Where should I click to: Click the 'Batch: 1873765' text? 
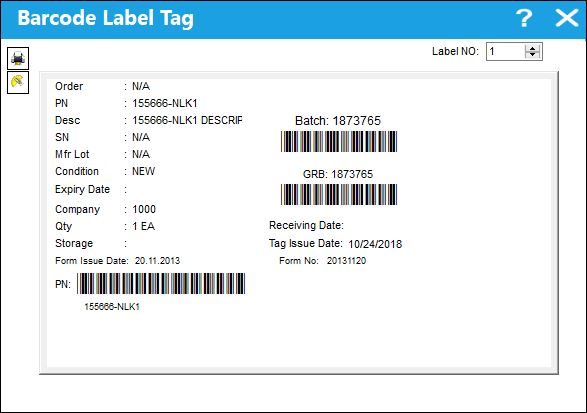point(338,121)
